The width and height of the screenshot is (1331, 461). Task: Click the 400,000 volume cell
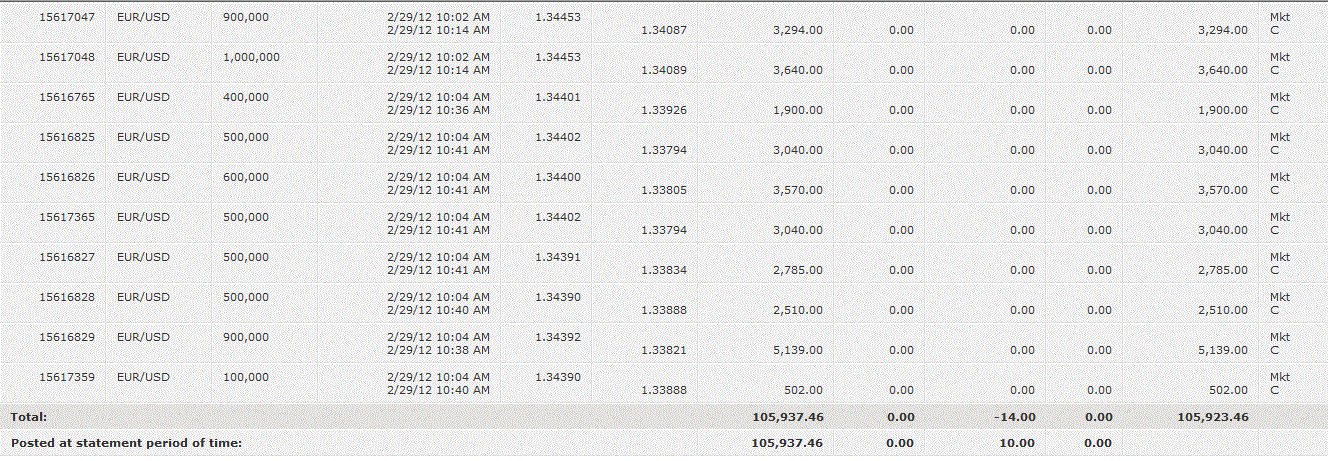(x=246, y=98)
